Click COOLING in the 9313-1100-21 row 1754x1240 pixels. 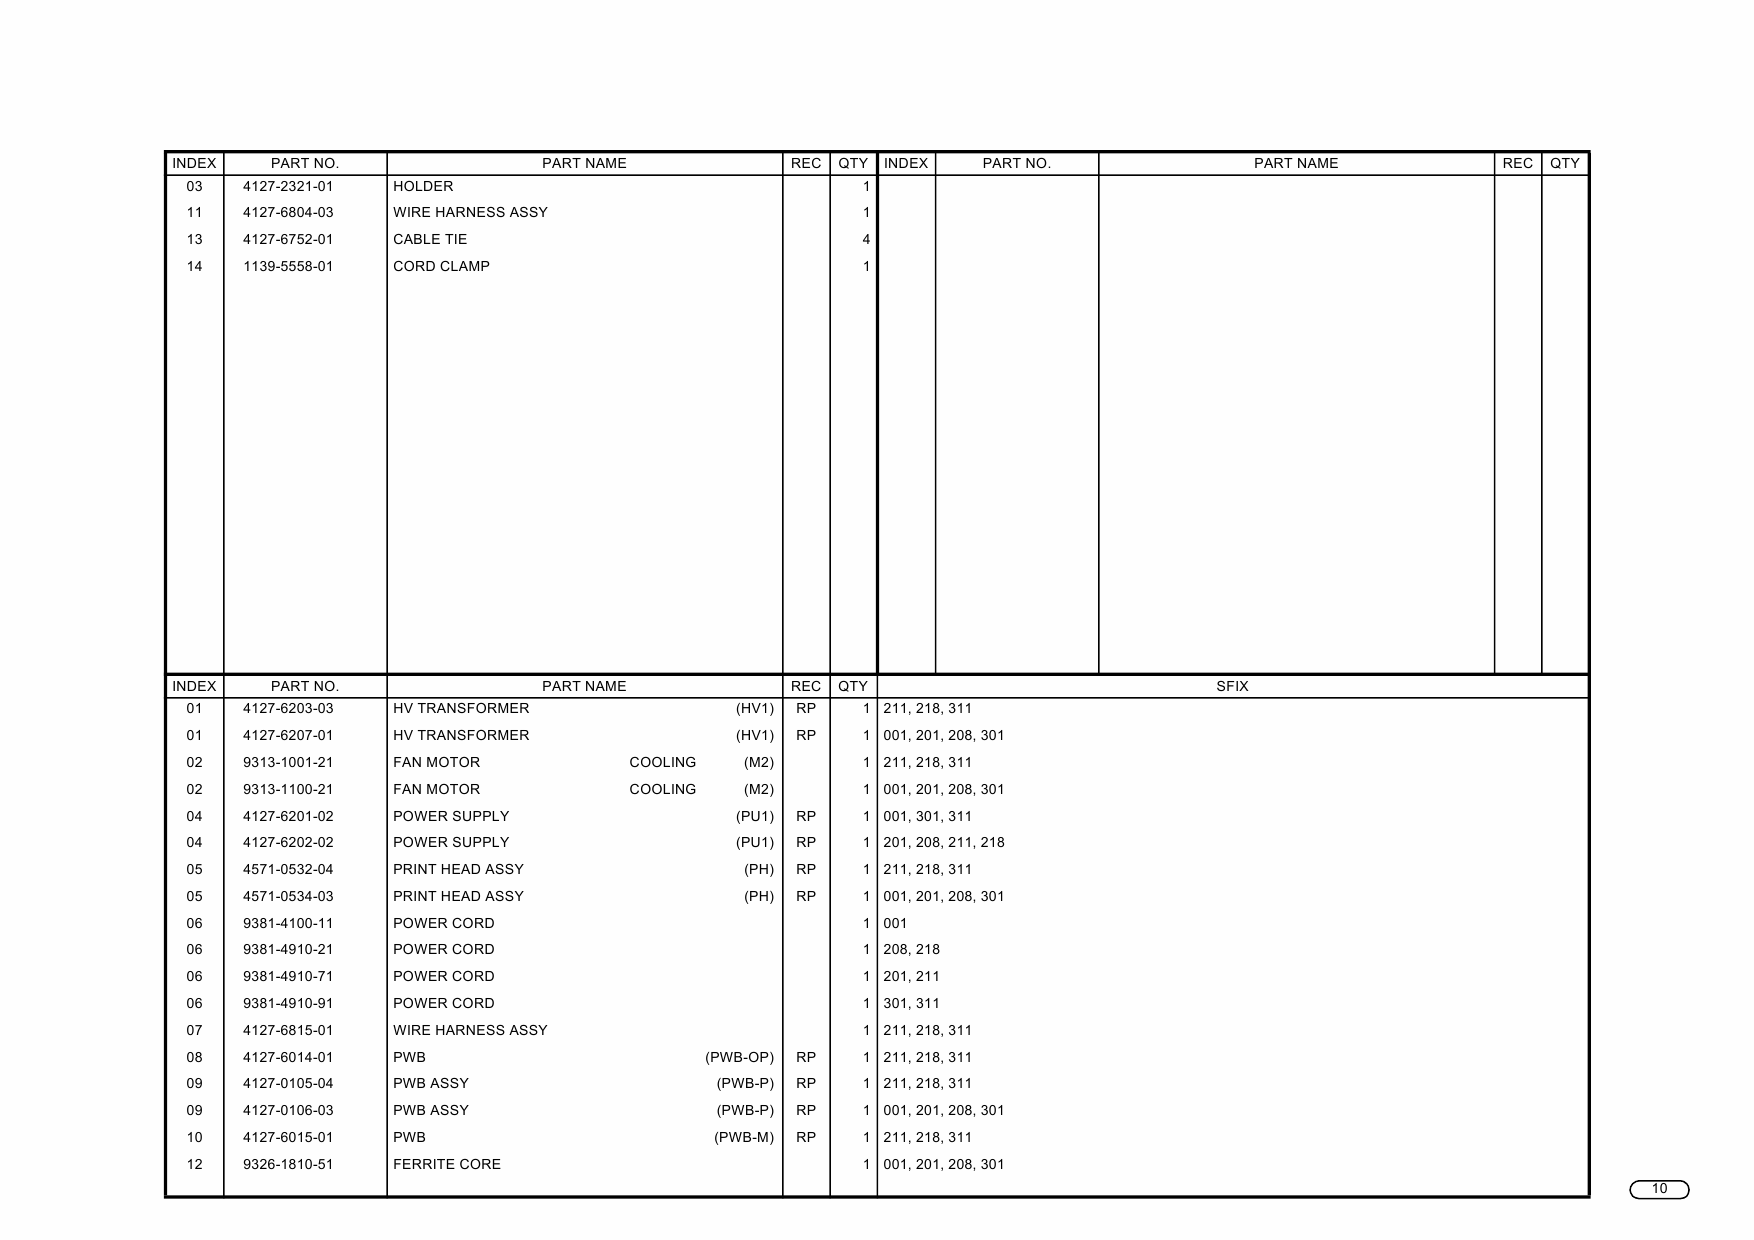pyautogui.click(x=663, y=789)
